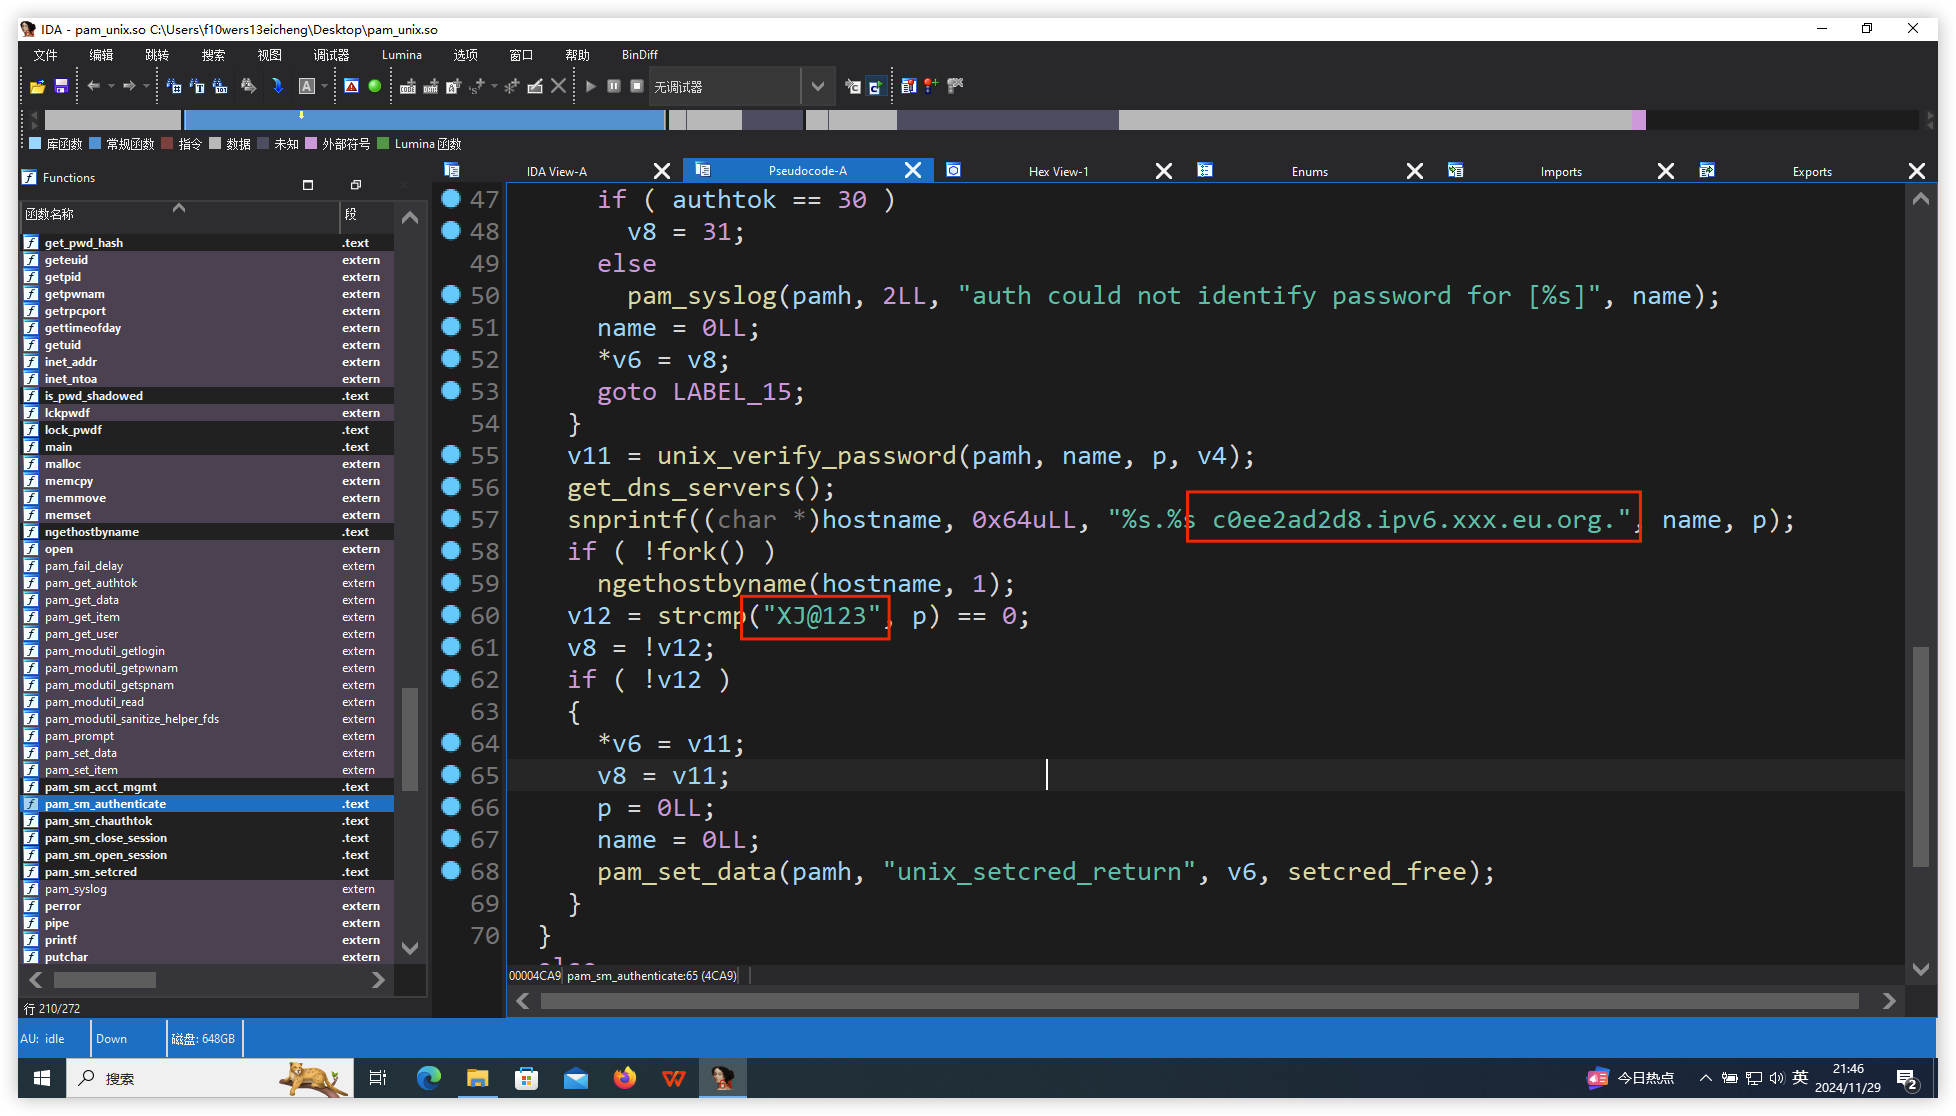Click the Functions list scroll-down arrow
1956x1116 pixels.
(410, 947)
